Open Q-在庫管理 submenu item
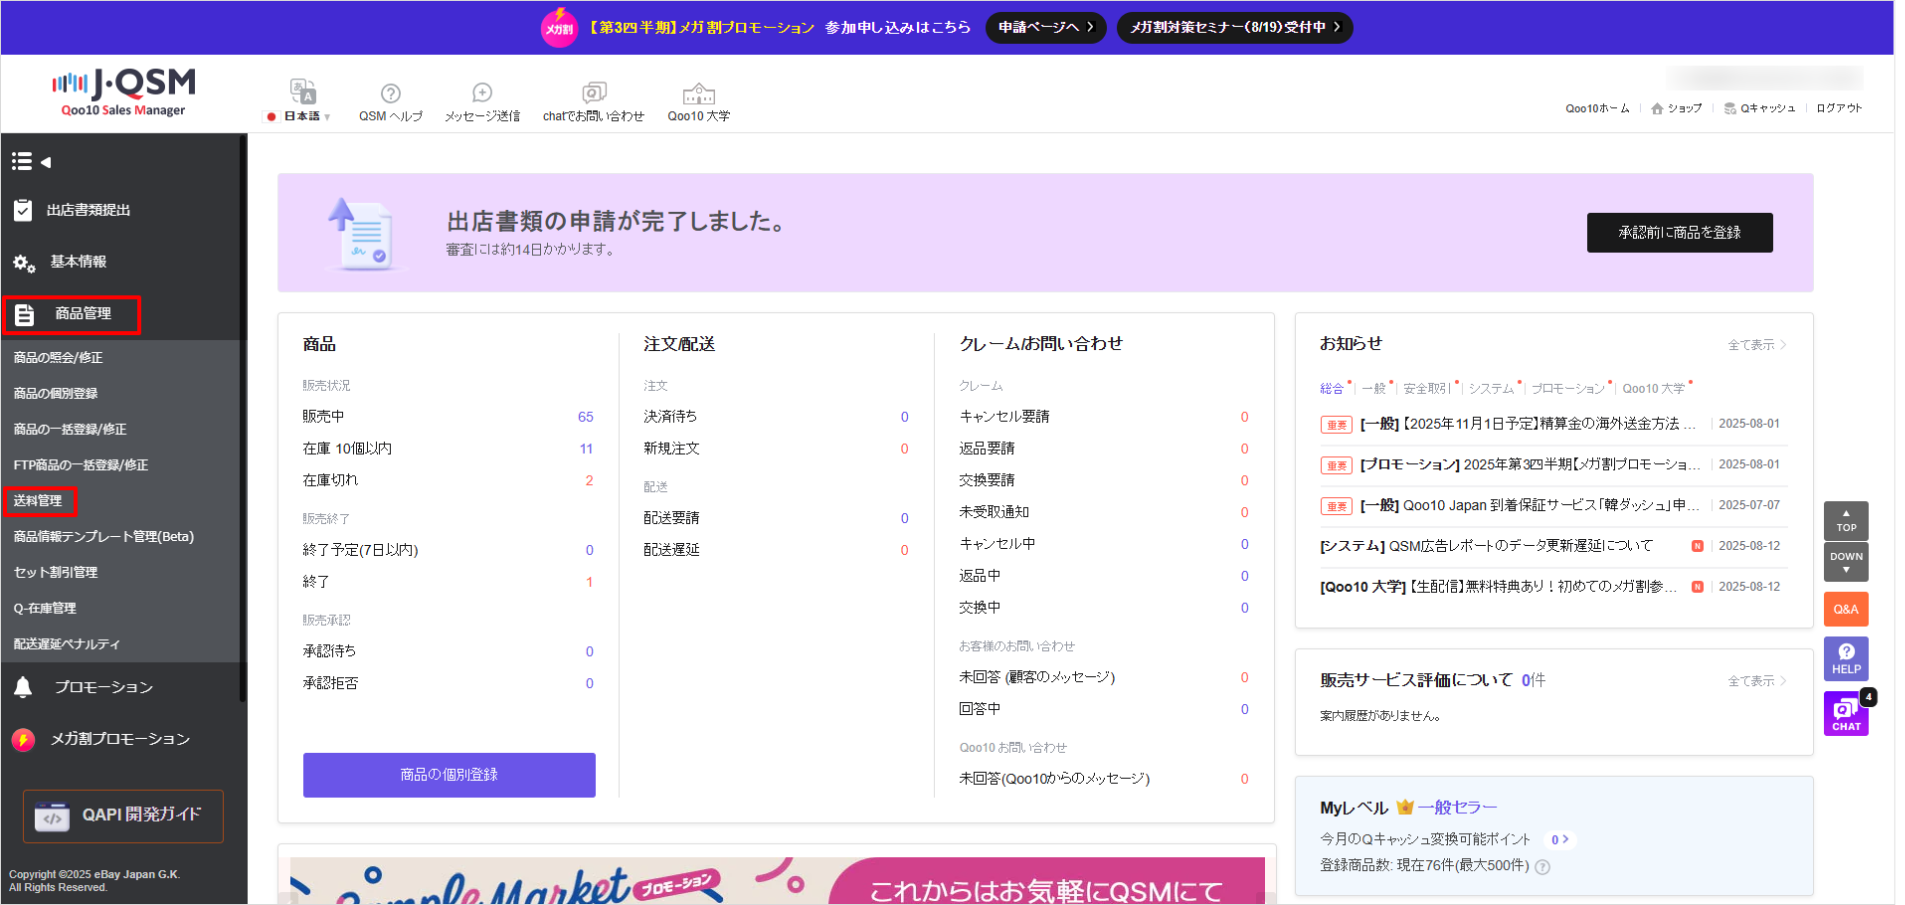Image resolution: width=1905 pixels, height=905 pixels. [x=44, y=608]
